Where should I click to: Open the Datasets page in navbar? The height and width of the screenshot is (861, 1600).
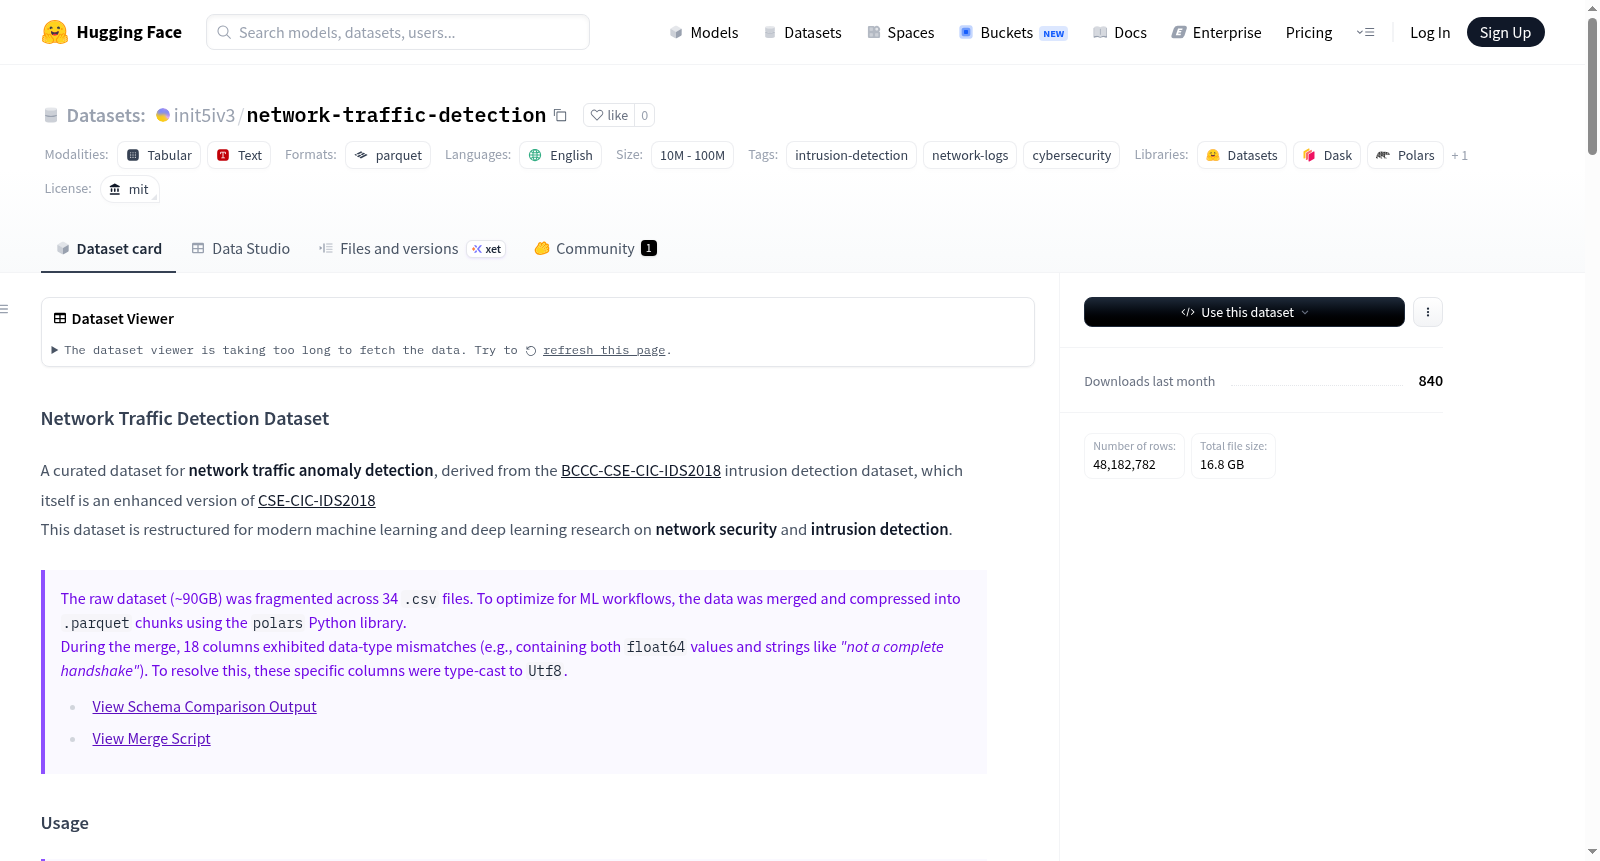(x=802, y=32)
